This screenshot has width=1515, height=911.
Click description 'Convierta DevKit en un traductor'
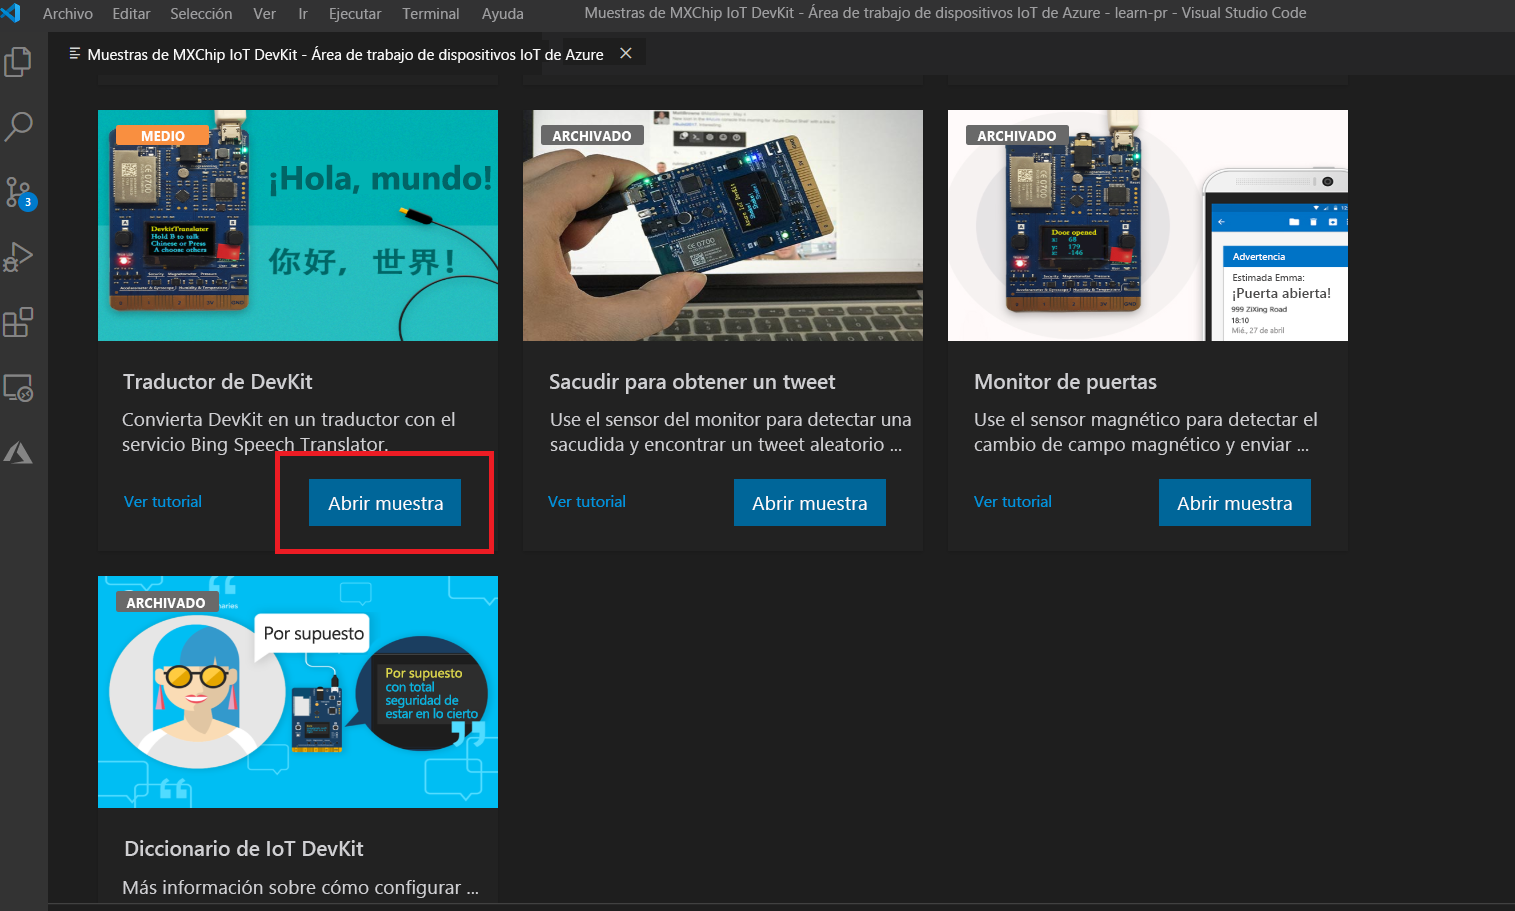(x=289, y=432)
